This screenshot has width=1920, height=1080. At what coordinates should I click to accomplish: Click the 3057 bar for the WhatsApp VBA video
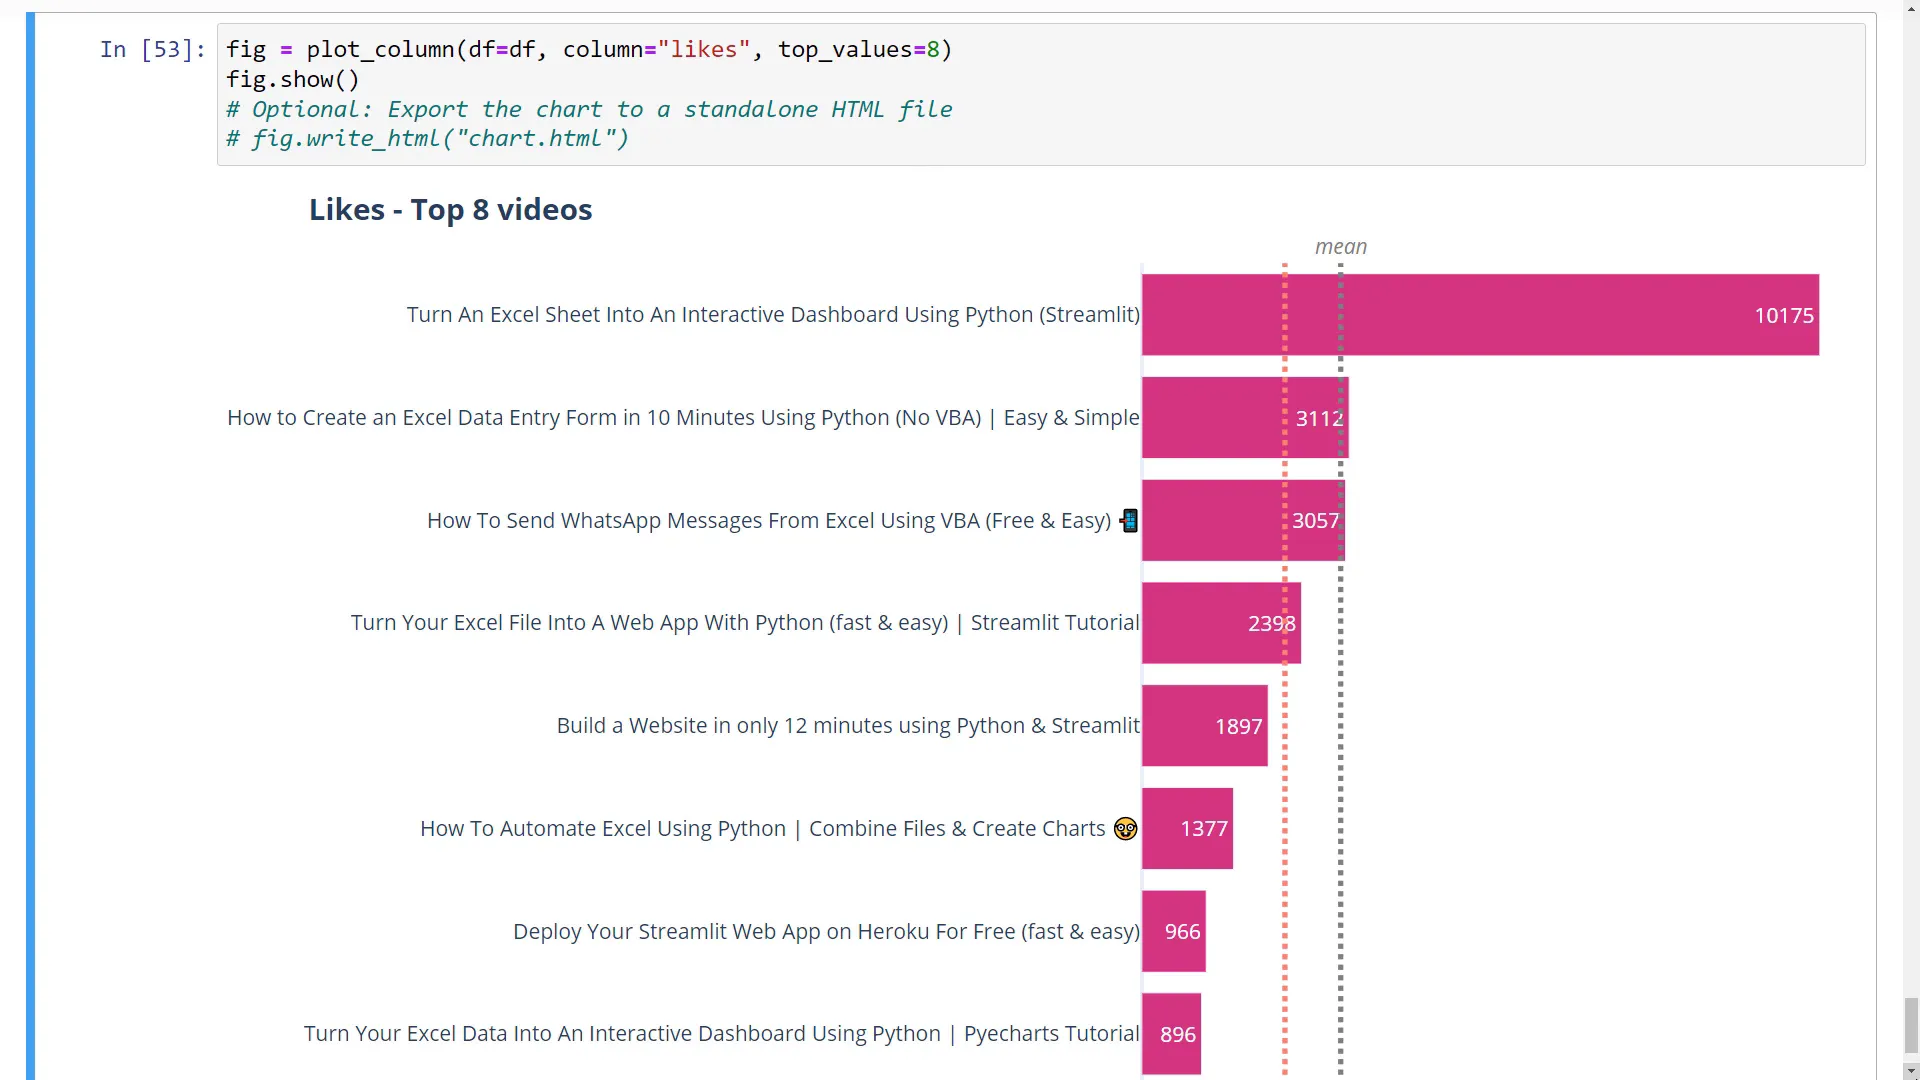1243,520
